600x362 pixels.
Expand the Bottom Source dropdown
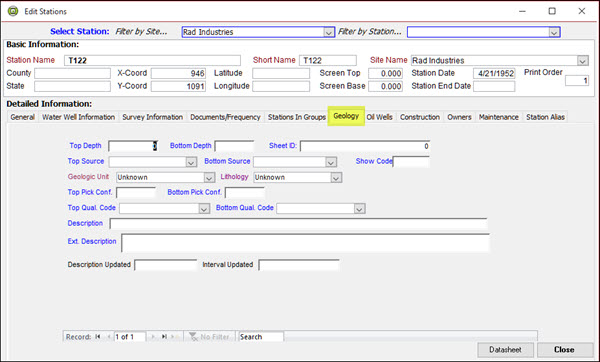tap(331, 162)
